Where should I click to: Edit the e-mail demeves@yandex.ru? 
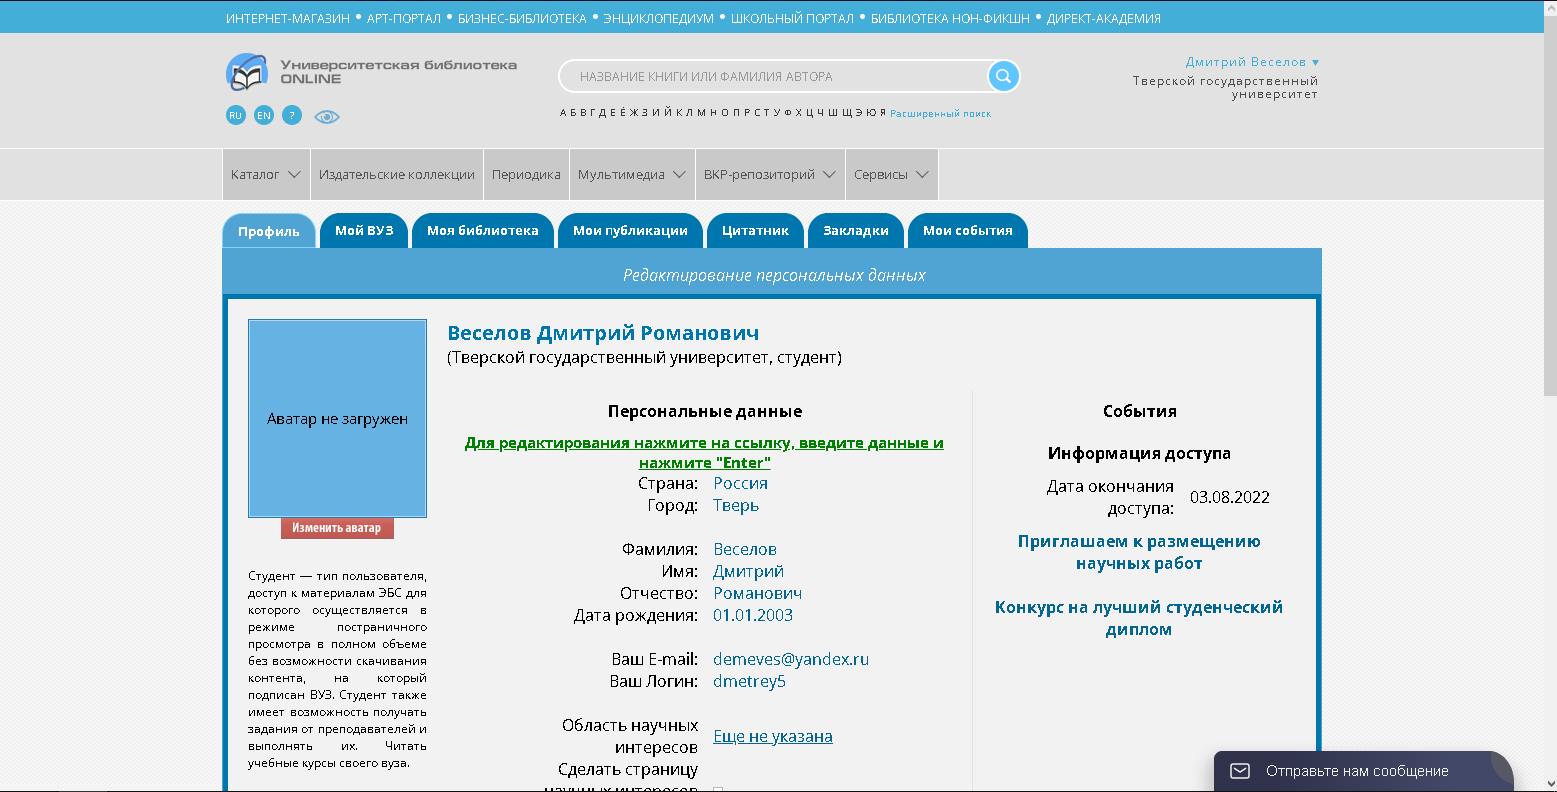pos(790,660)
